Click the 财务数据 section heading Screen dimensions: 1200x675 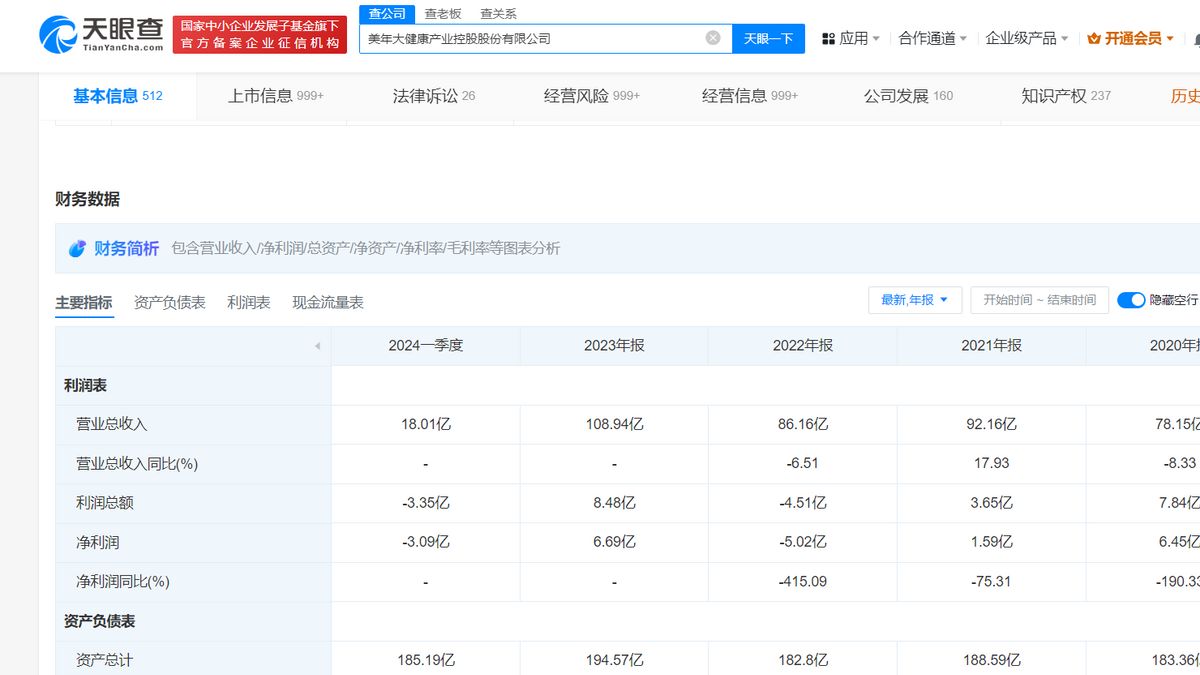pyautogui.click(x=88, y=199)
